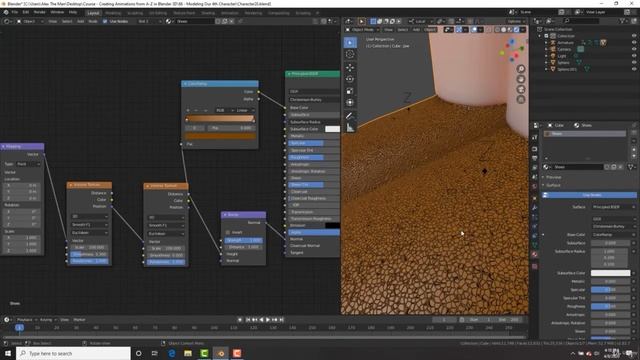The width and height of the screenshot is (640, 360).
Task: Select solid viewport shading mode icon
Action: [x=503, y=29]
